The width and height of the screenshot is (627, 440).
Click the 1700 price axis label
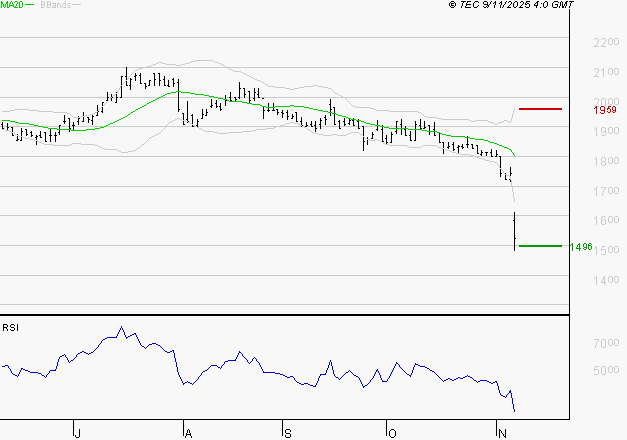tap(606, 191)
